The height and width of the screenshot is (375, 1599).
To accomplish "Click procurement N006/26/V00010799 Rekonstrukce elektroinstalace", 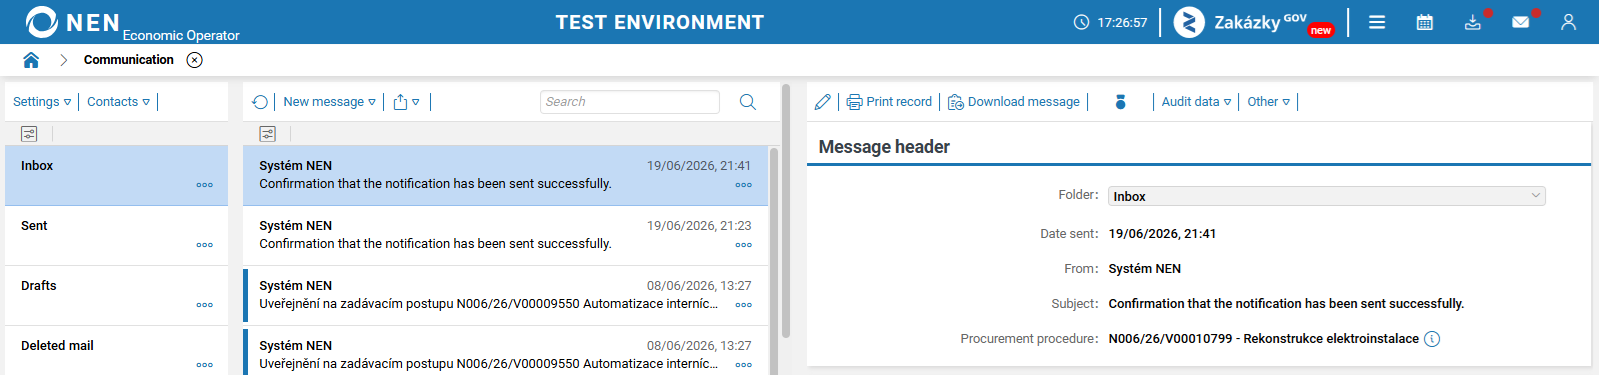I will point(1264,339).
